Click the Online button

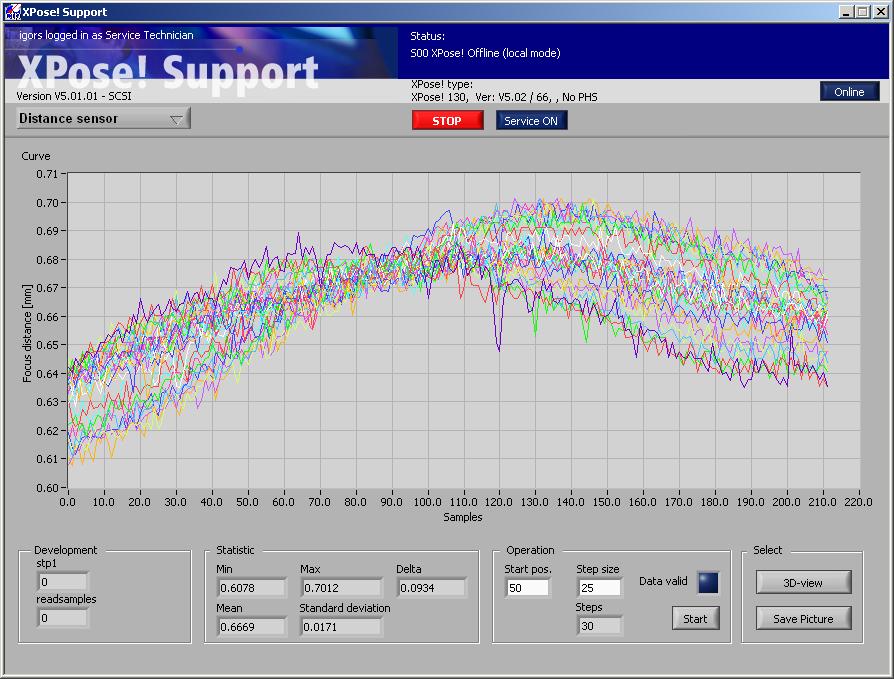click(x=849, y=92)
